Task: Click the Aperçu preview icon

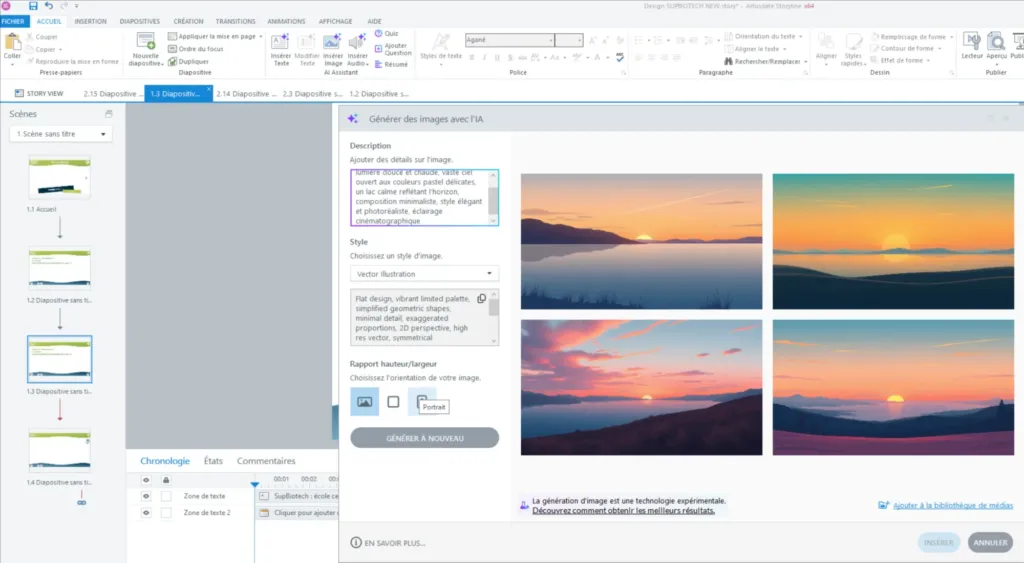Action: coord(996,42)
